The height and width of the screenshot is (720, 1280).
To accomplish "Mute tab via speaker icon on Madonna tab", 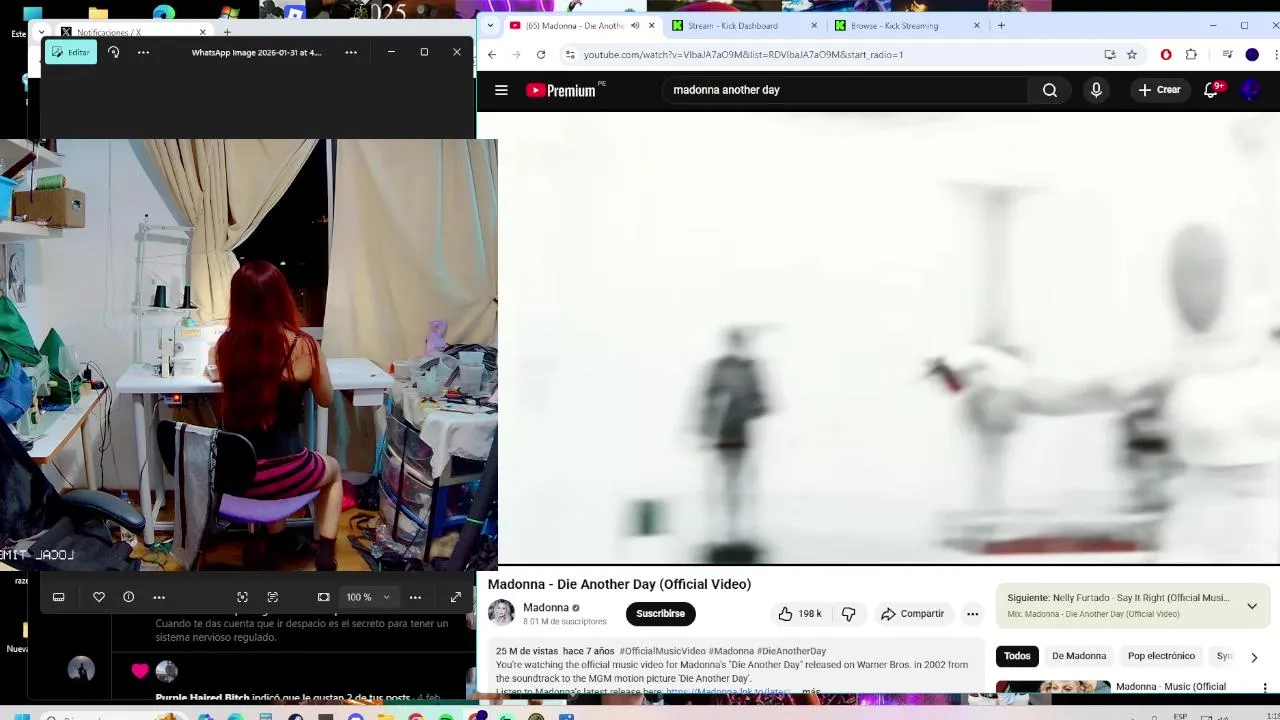I will pos(635,26).
